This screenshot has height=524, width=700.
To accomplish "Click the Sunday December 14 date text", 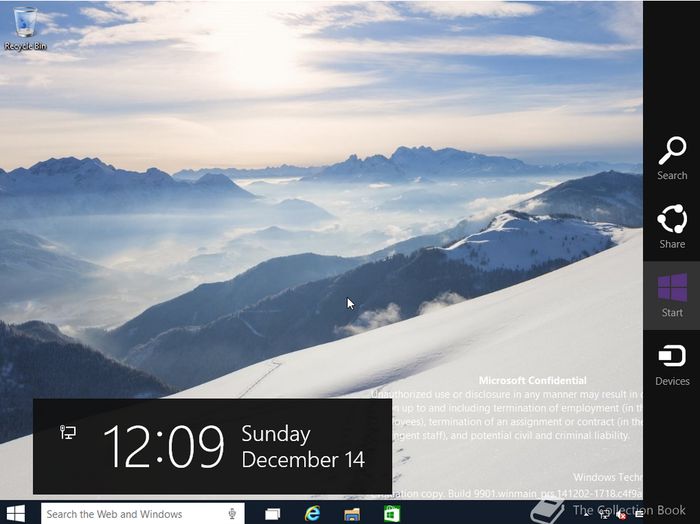I will point(302,446).
